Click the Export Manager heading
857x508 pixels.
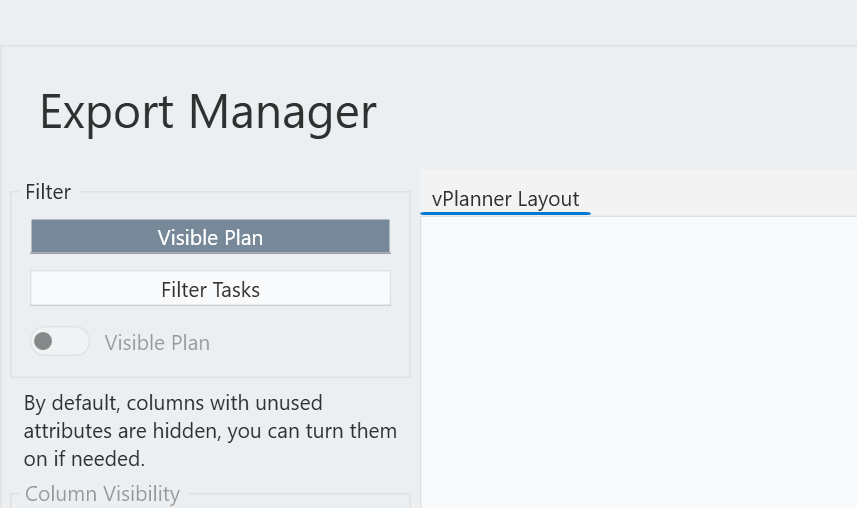click(x=207, y=111)
